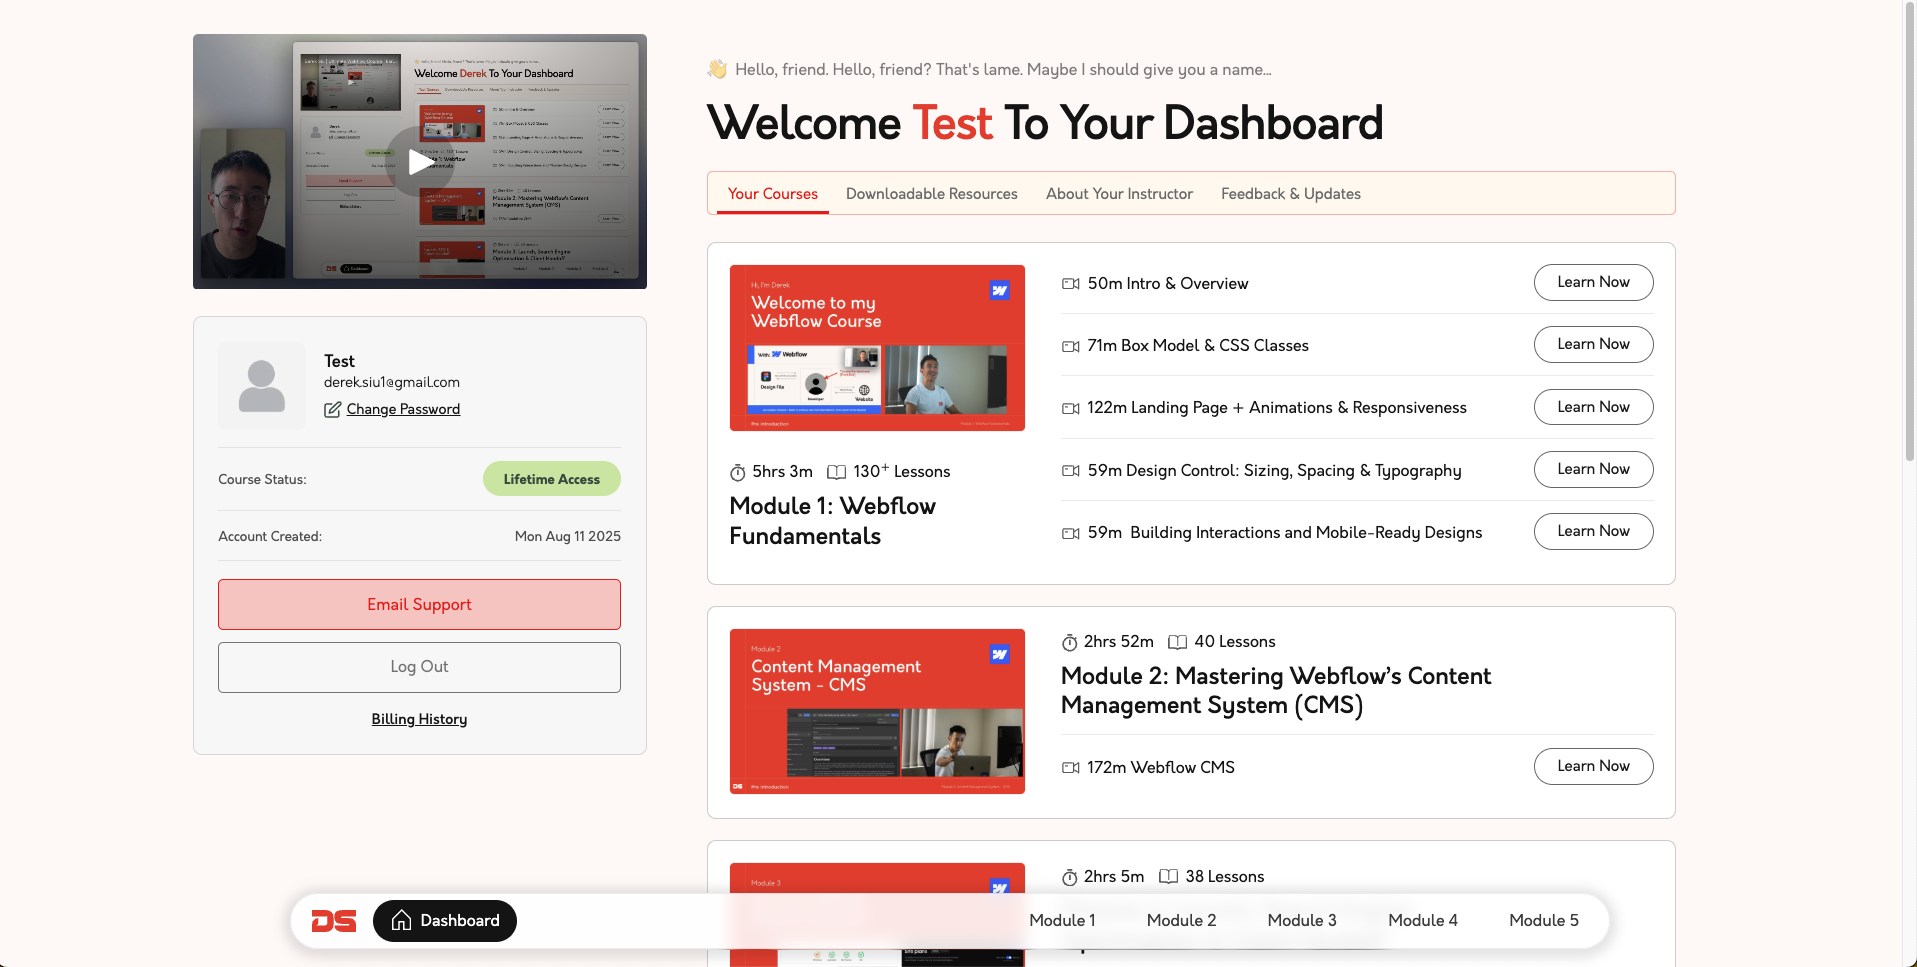Image resolution: width=1917 pixels, height=967 pixels.
Task: Open the Change Password link
Action: pyautogui.click(x=403, y=409)
